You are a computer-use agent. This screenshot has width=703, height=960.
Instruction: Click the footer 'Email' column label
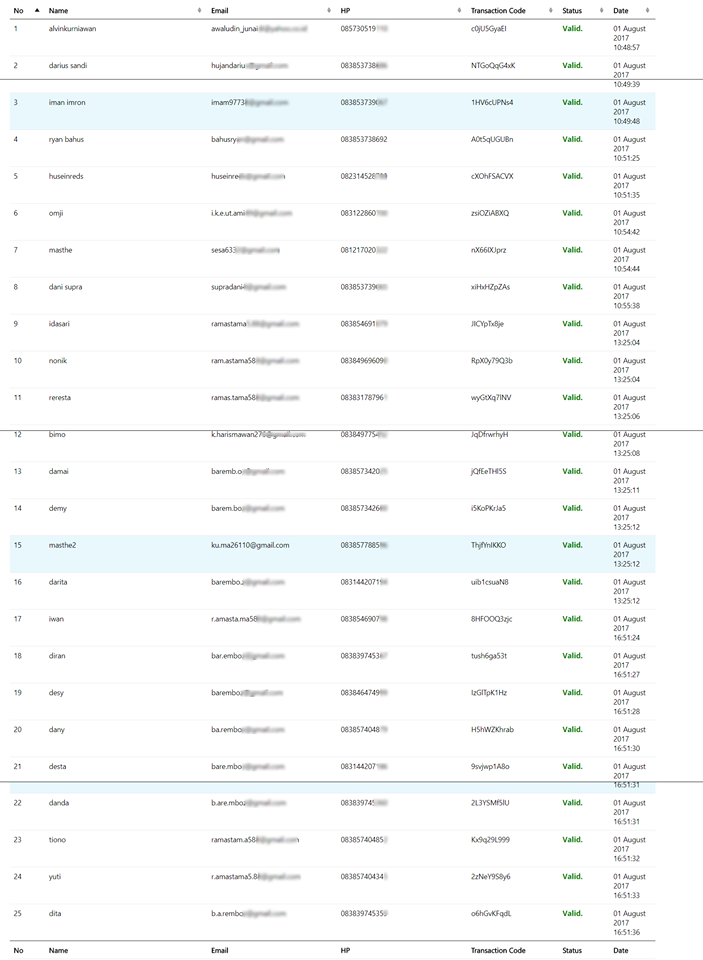click(220, 950)
